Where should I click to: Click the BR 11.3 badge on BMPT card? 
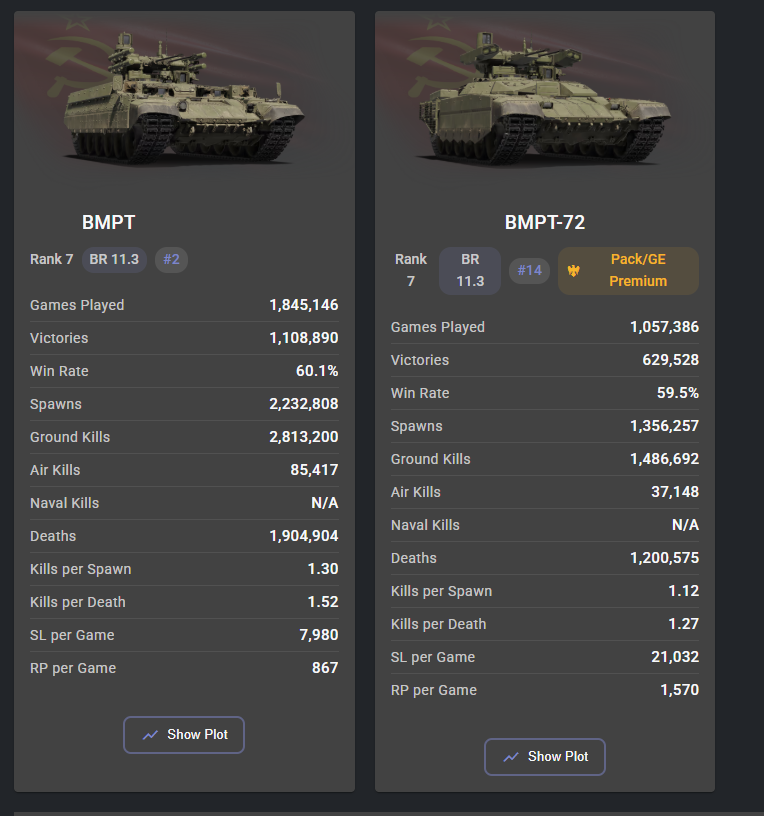114,259
